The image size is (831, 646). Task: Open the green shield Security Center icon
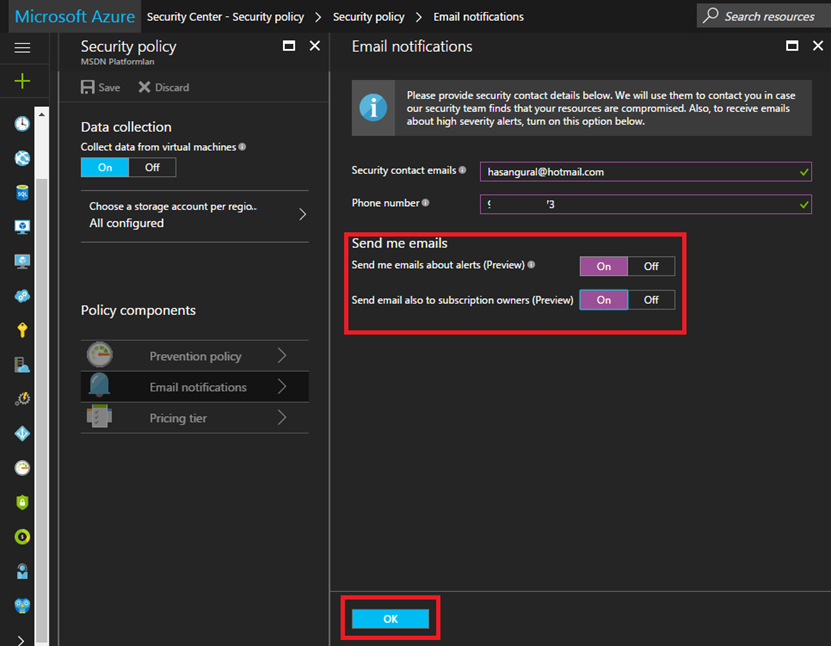point(22,502)
